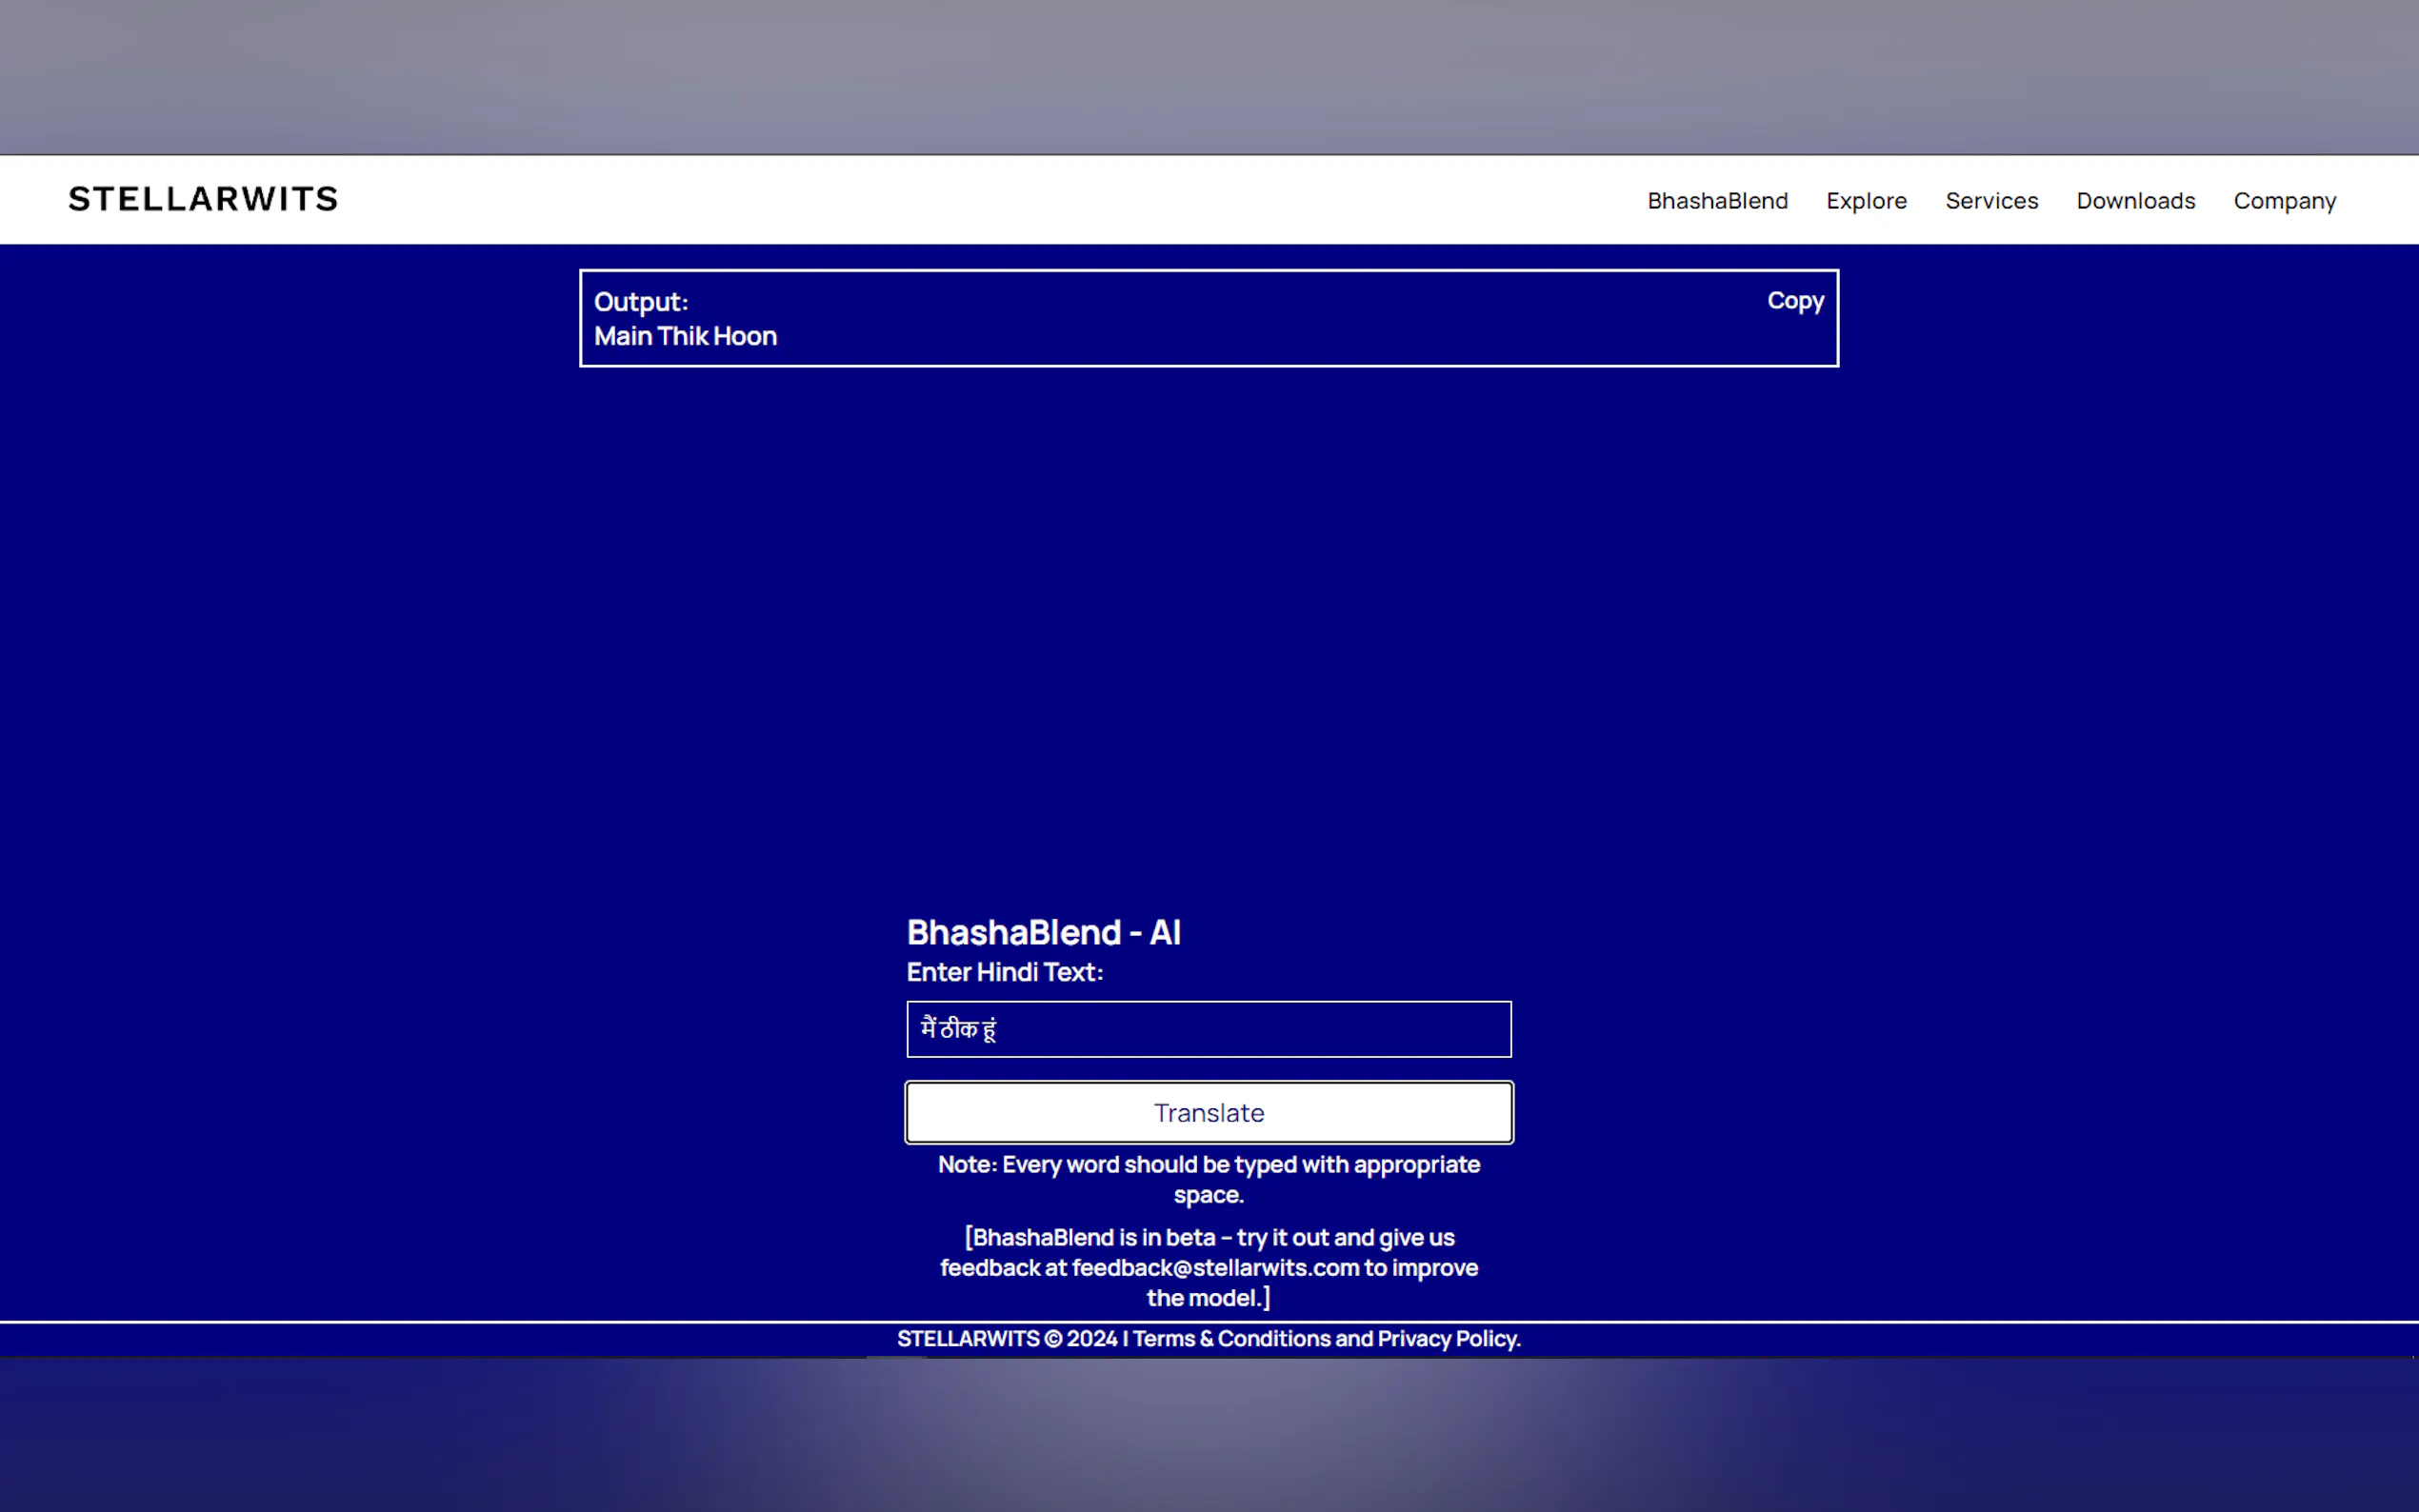The width and height of the screenshot is (2419, 1512).
Task: Open the Company menu
Action: point(2284,201)
